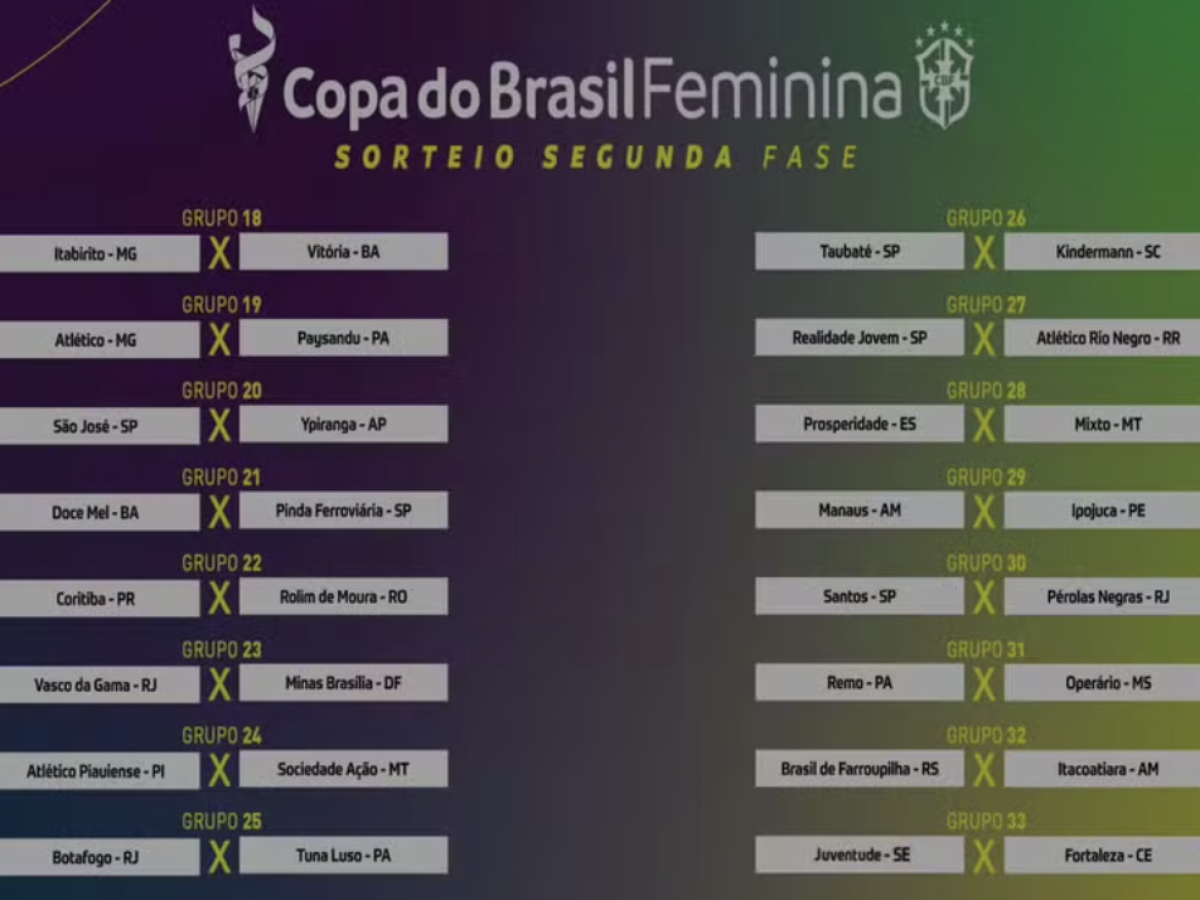Select the Paysandu - PA team box
Image resolution: width=1200 pixels, height=900 pixels.
343,338
